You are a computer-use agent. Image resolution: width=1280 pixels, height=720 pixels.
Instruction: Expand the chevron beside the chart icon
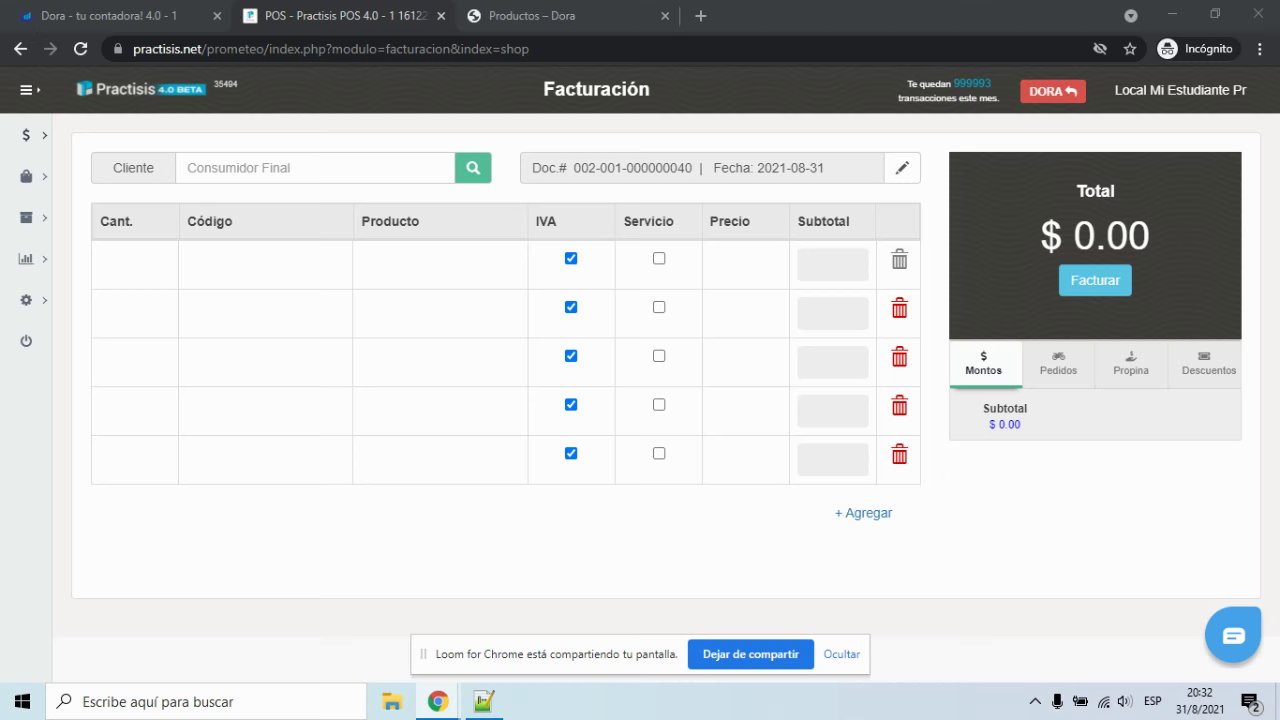[x=45, y=259]
